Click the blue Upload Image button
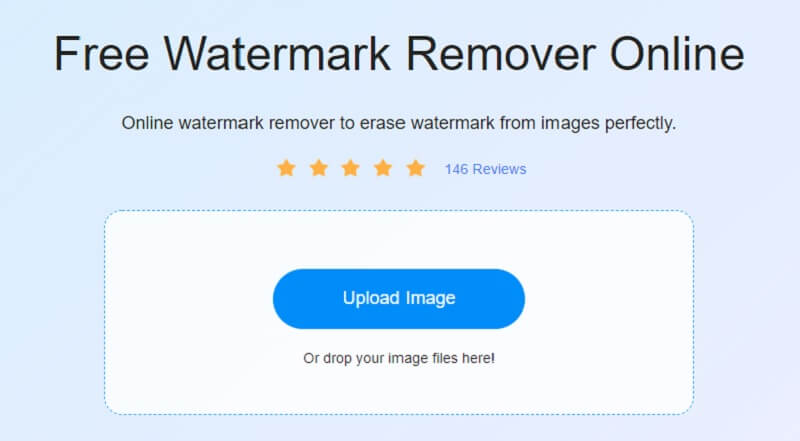This screenshot has height=441, width=800. tap(399, 299)
